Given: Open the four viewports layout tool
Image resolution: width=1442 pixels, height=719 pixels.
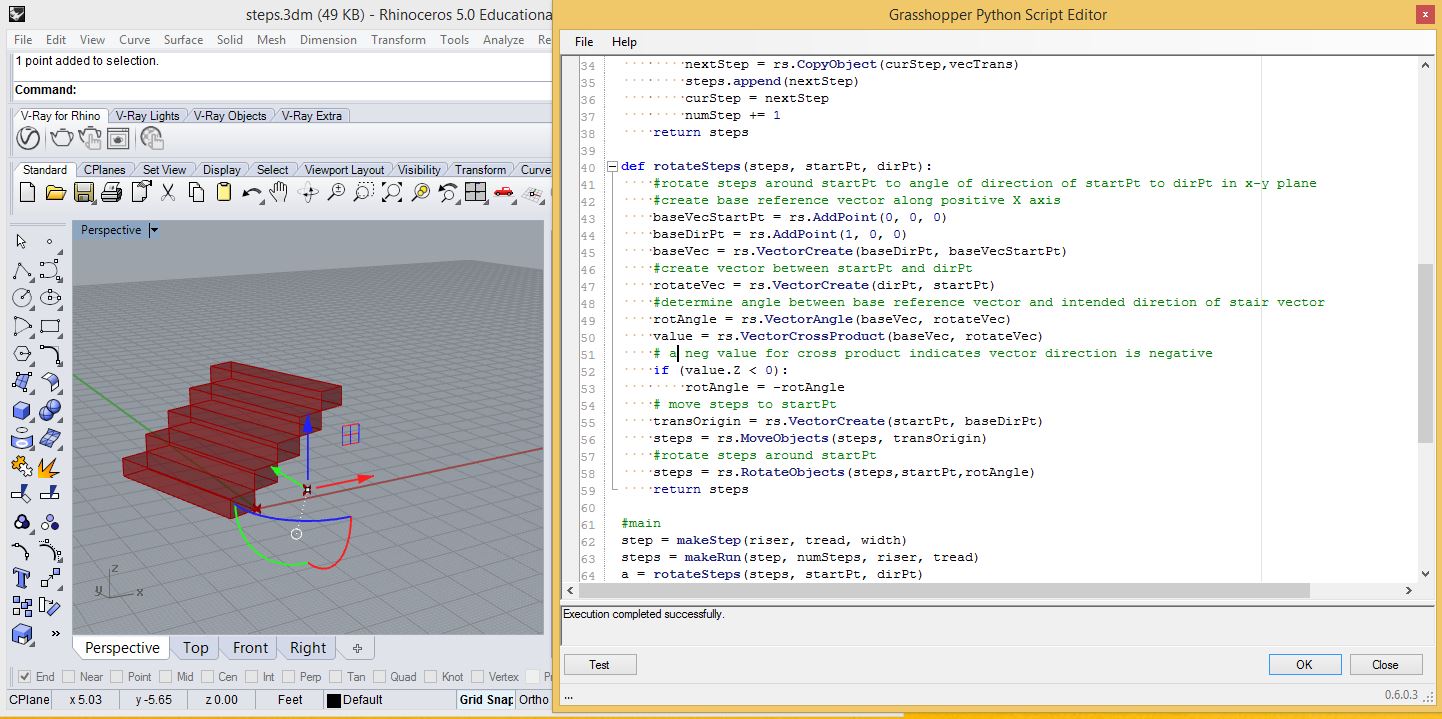Looking at the screenshot, I should [x=476, y=192].
